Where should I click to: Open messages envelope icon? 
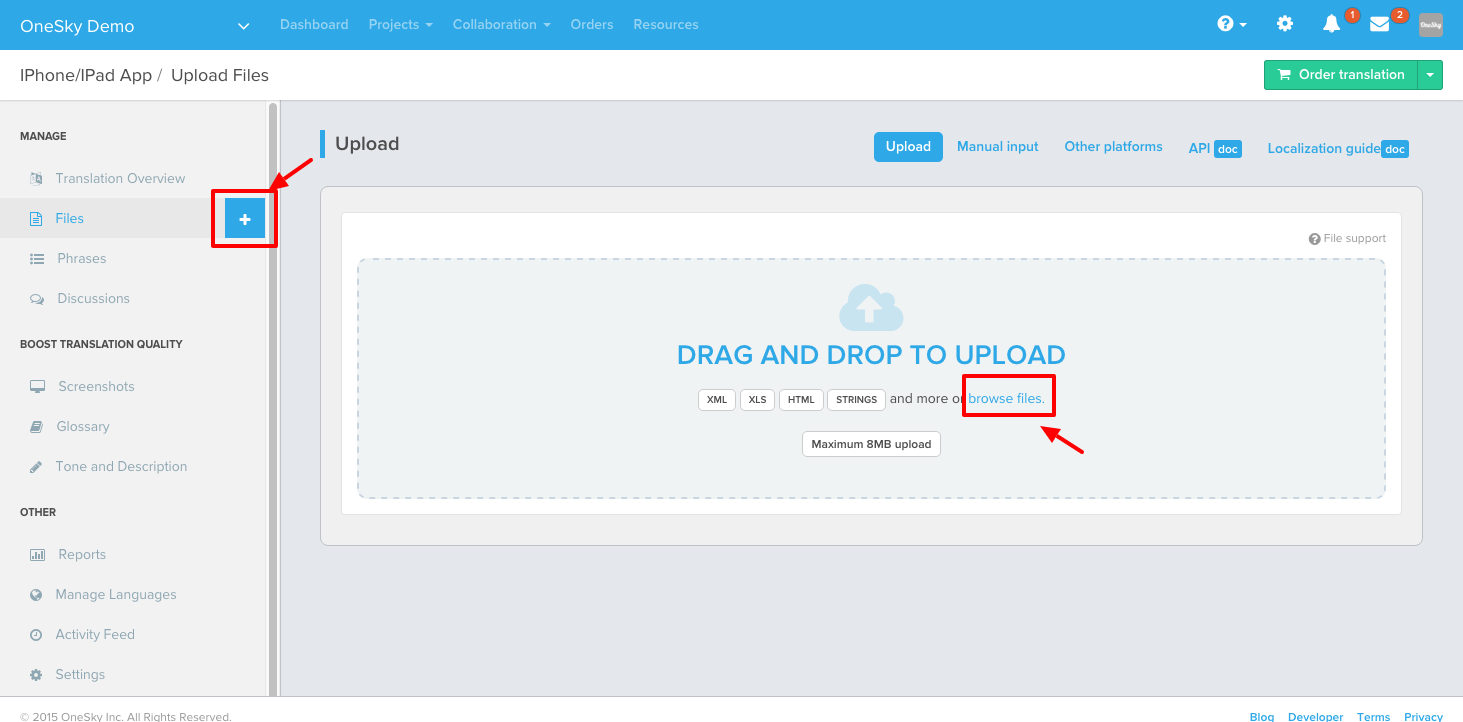coord(1380,24)
